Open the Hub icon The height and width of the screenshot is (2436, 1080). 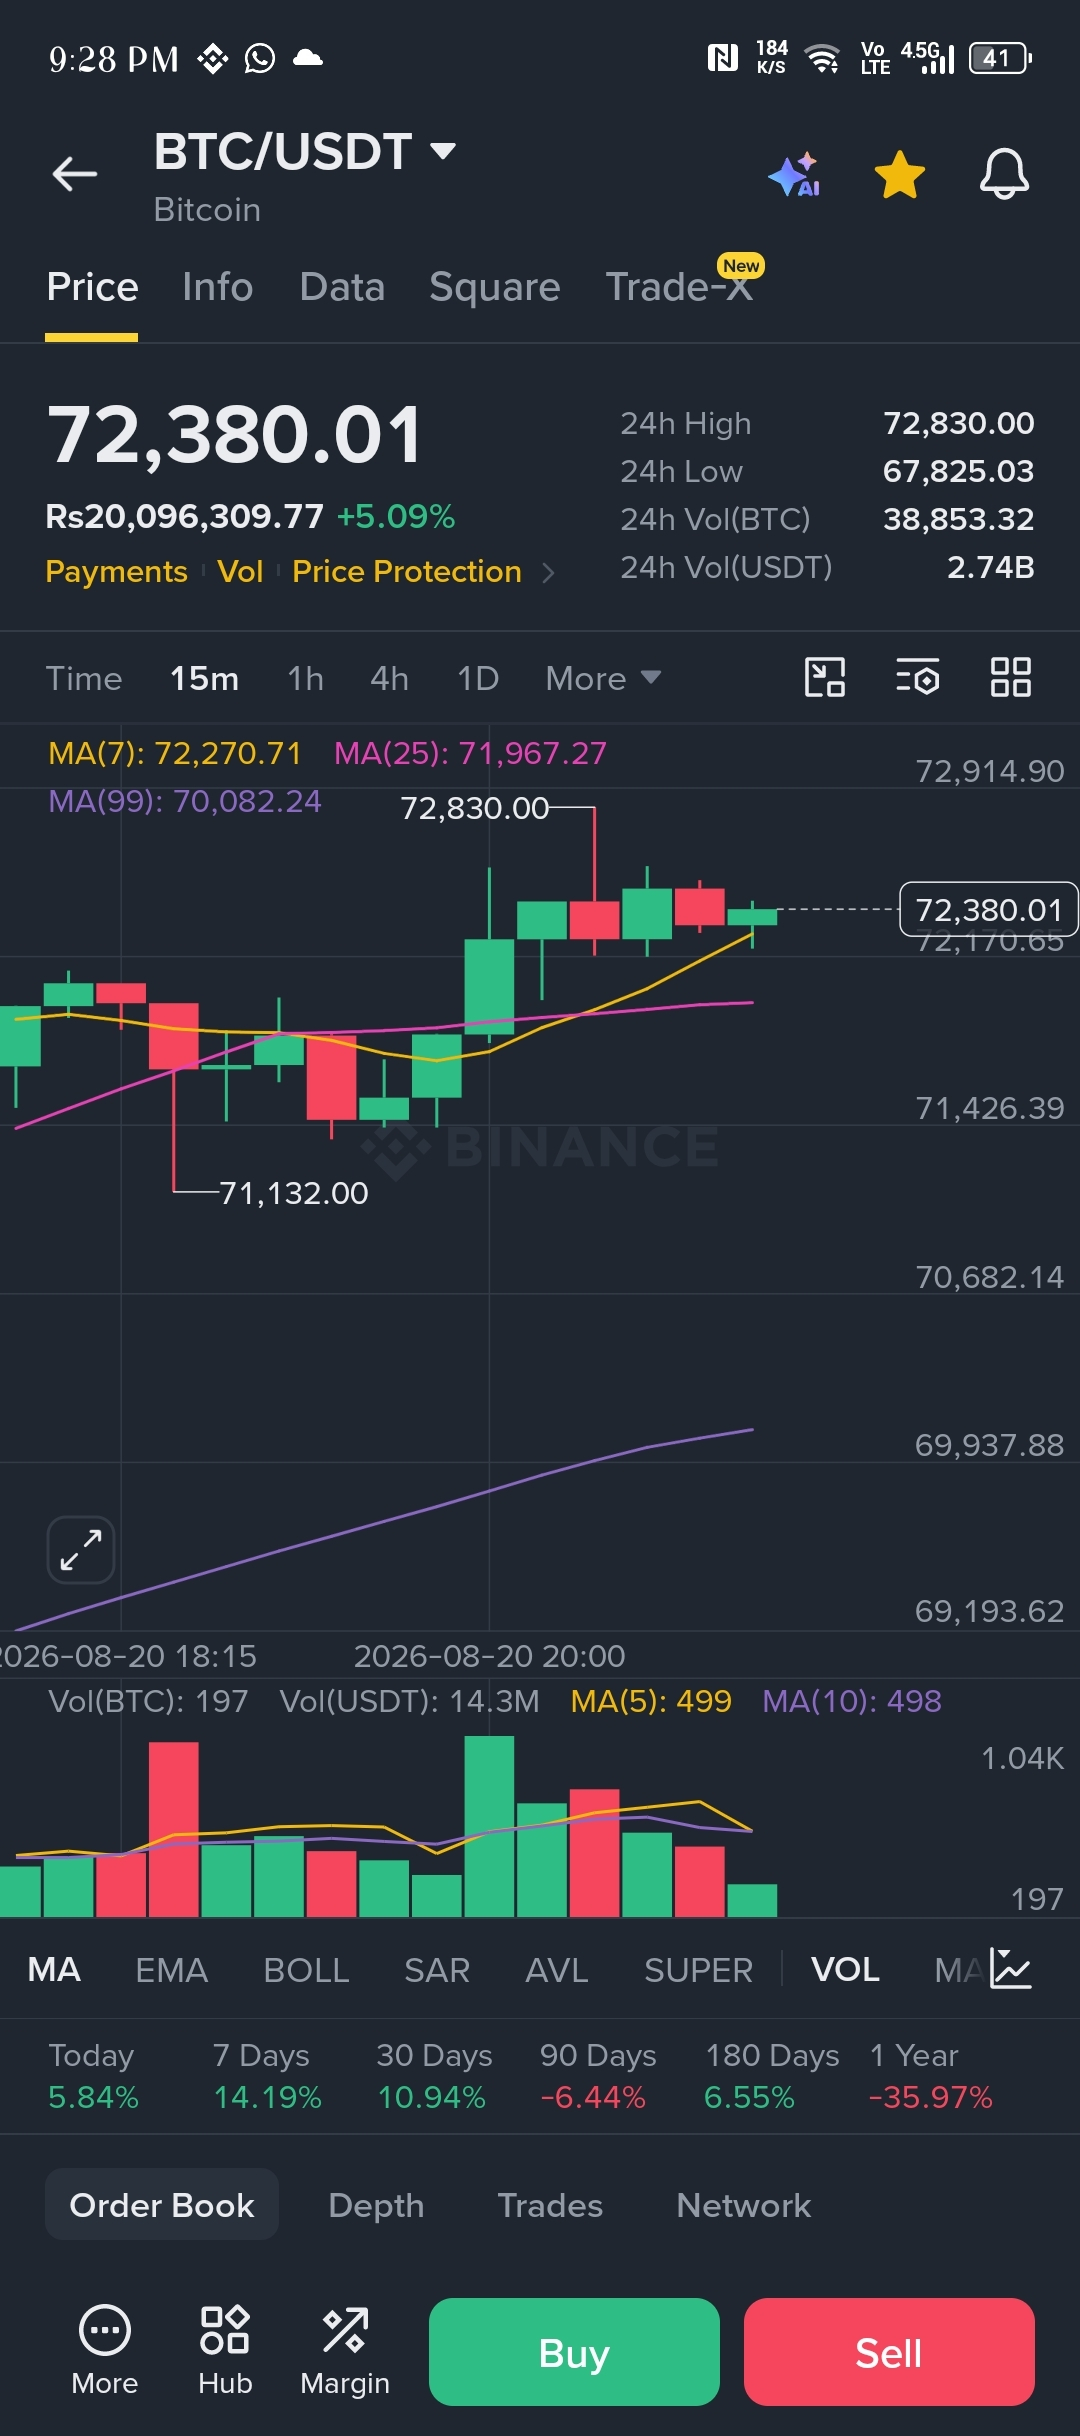(225, 2350)
